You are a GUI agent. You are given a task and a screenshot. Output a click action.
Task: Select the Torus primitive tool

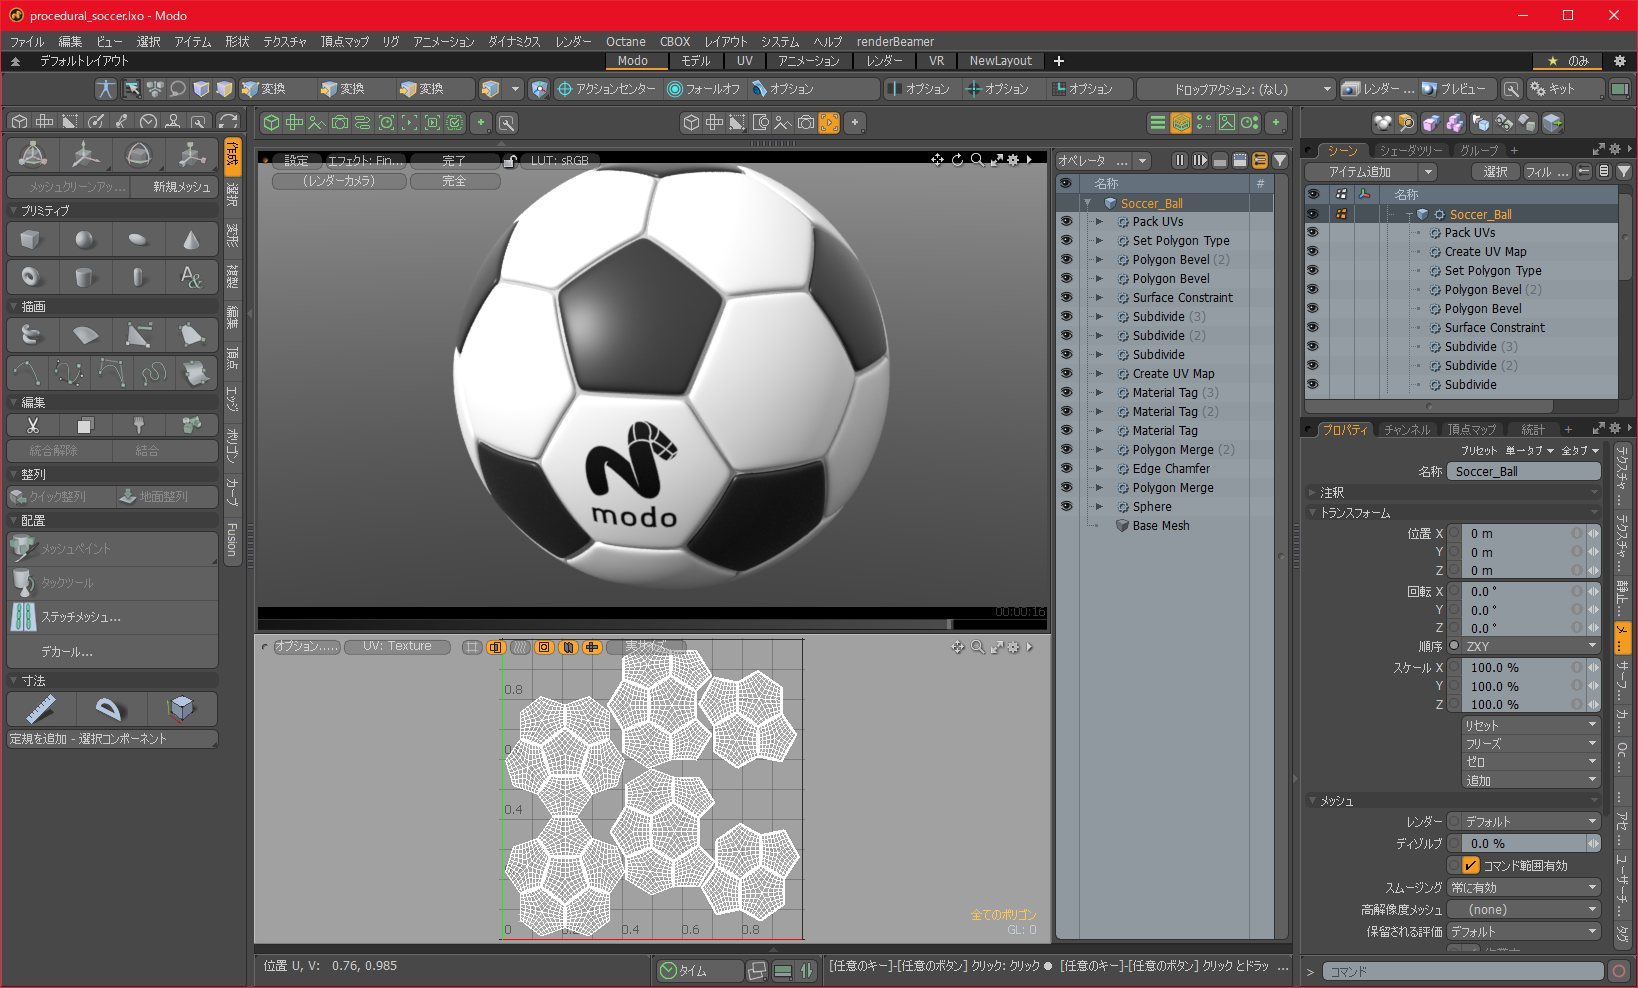pyautogui.click(x=31, y=277)
